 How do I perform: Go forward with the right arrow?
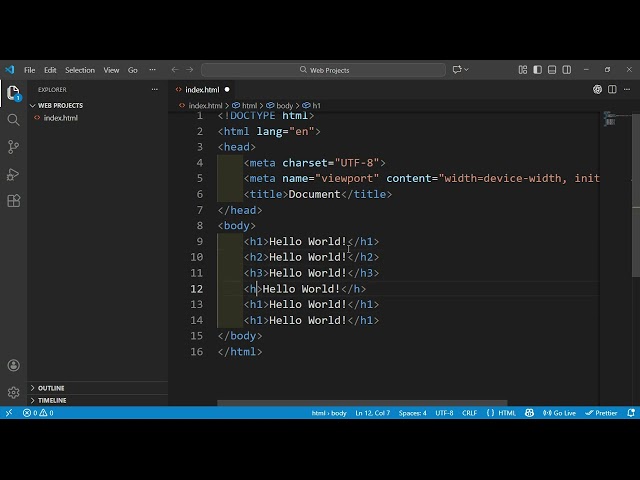190,70
